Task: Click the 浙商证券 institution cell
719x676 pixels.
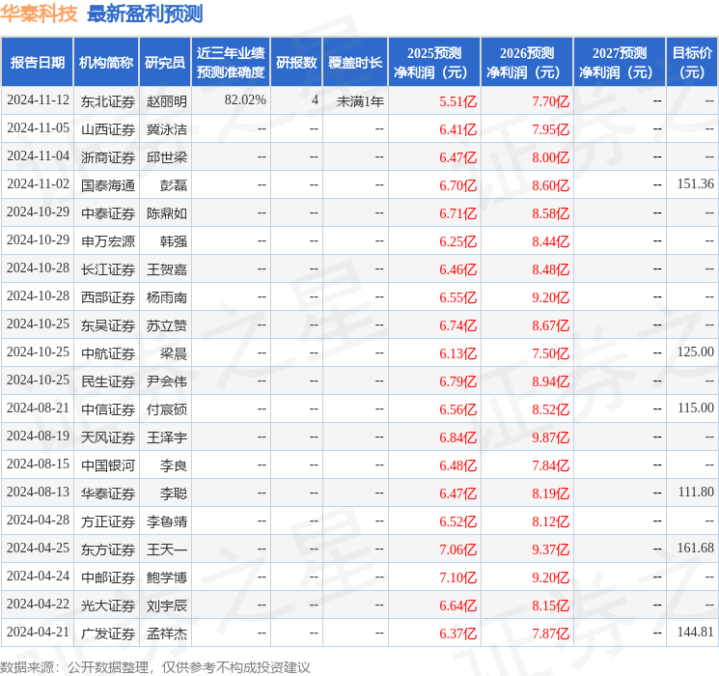Action: point(108,157)
